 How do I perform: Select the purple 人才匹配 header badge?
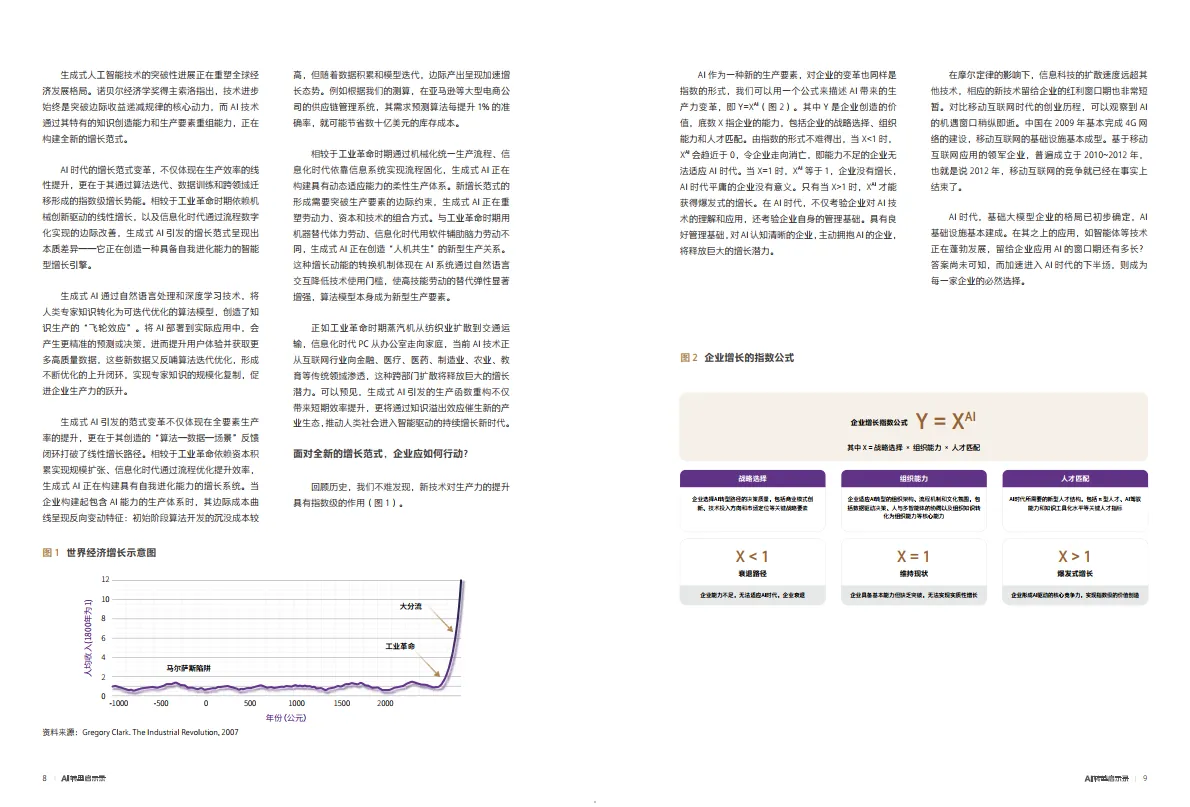point(1078,479)
